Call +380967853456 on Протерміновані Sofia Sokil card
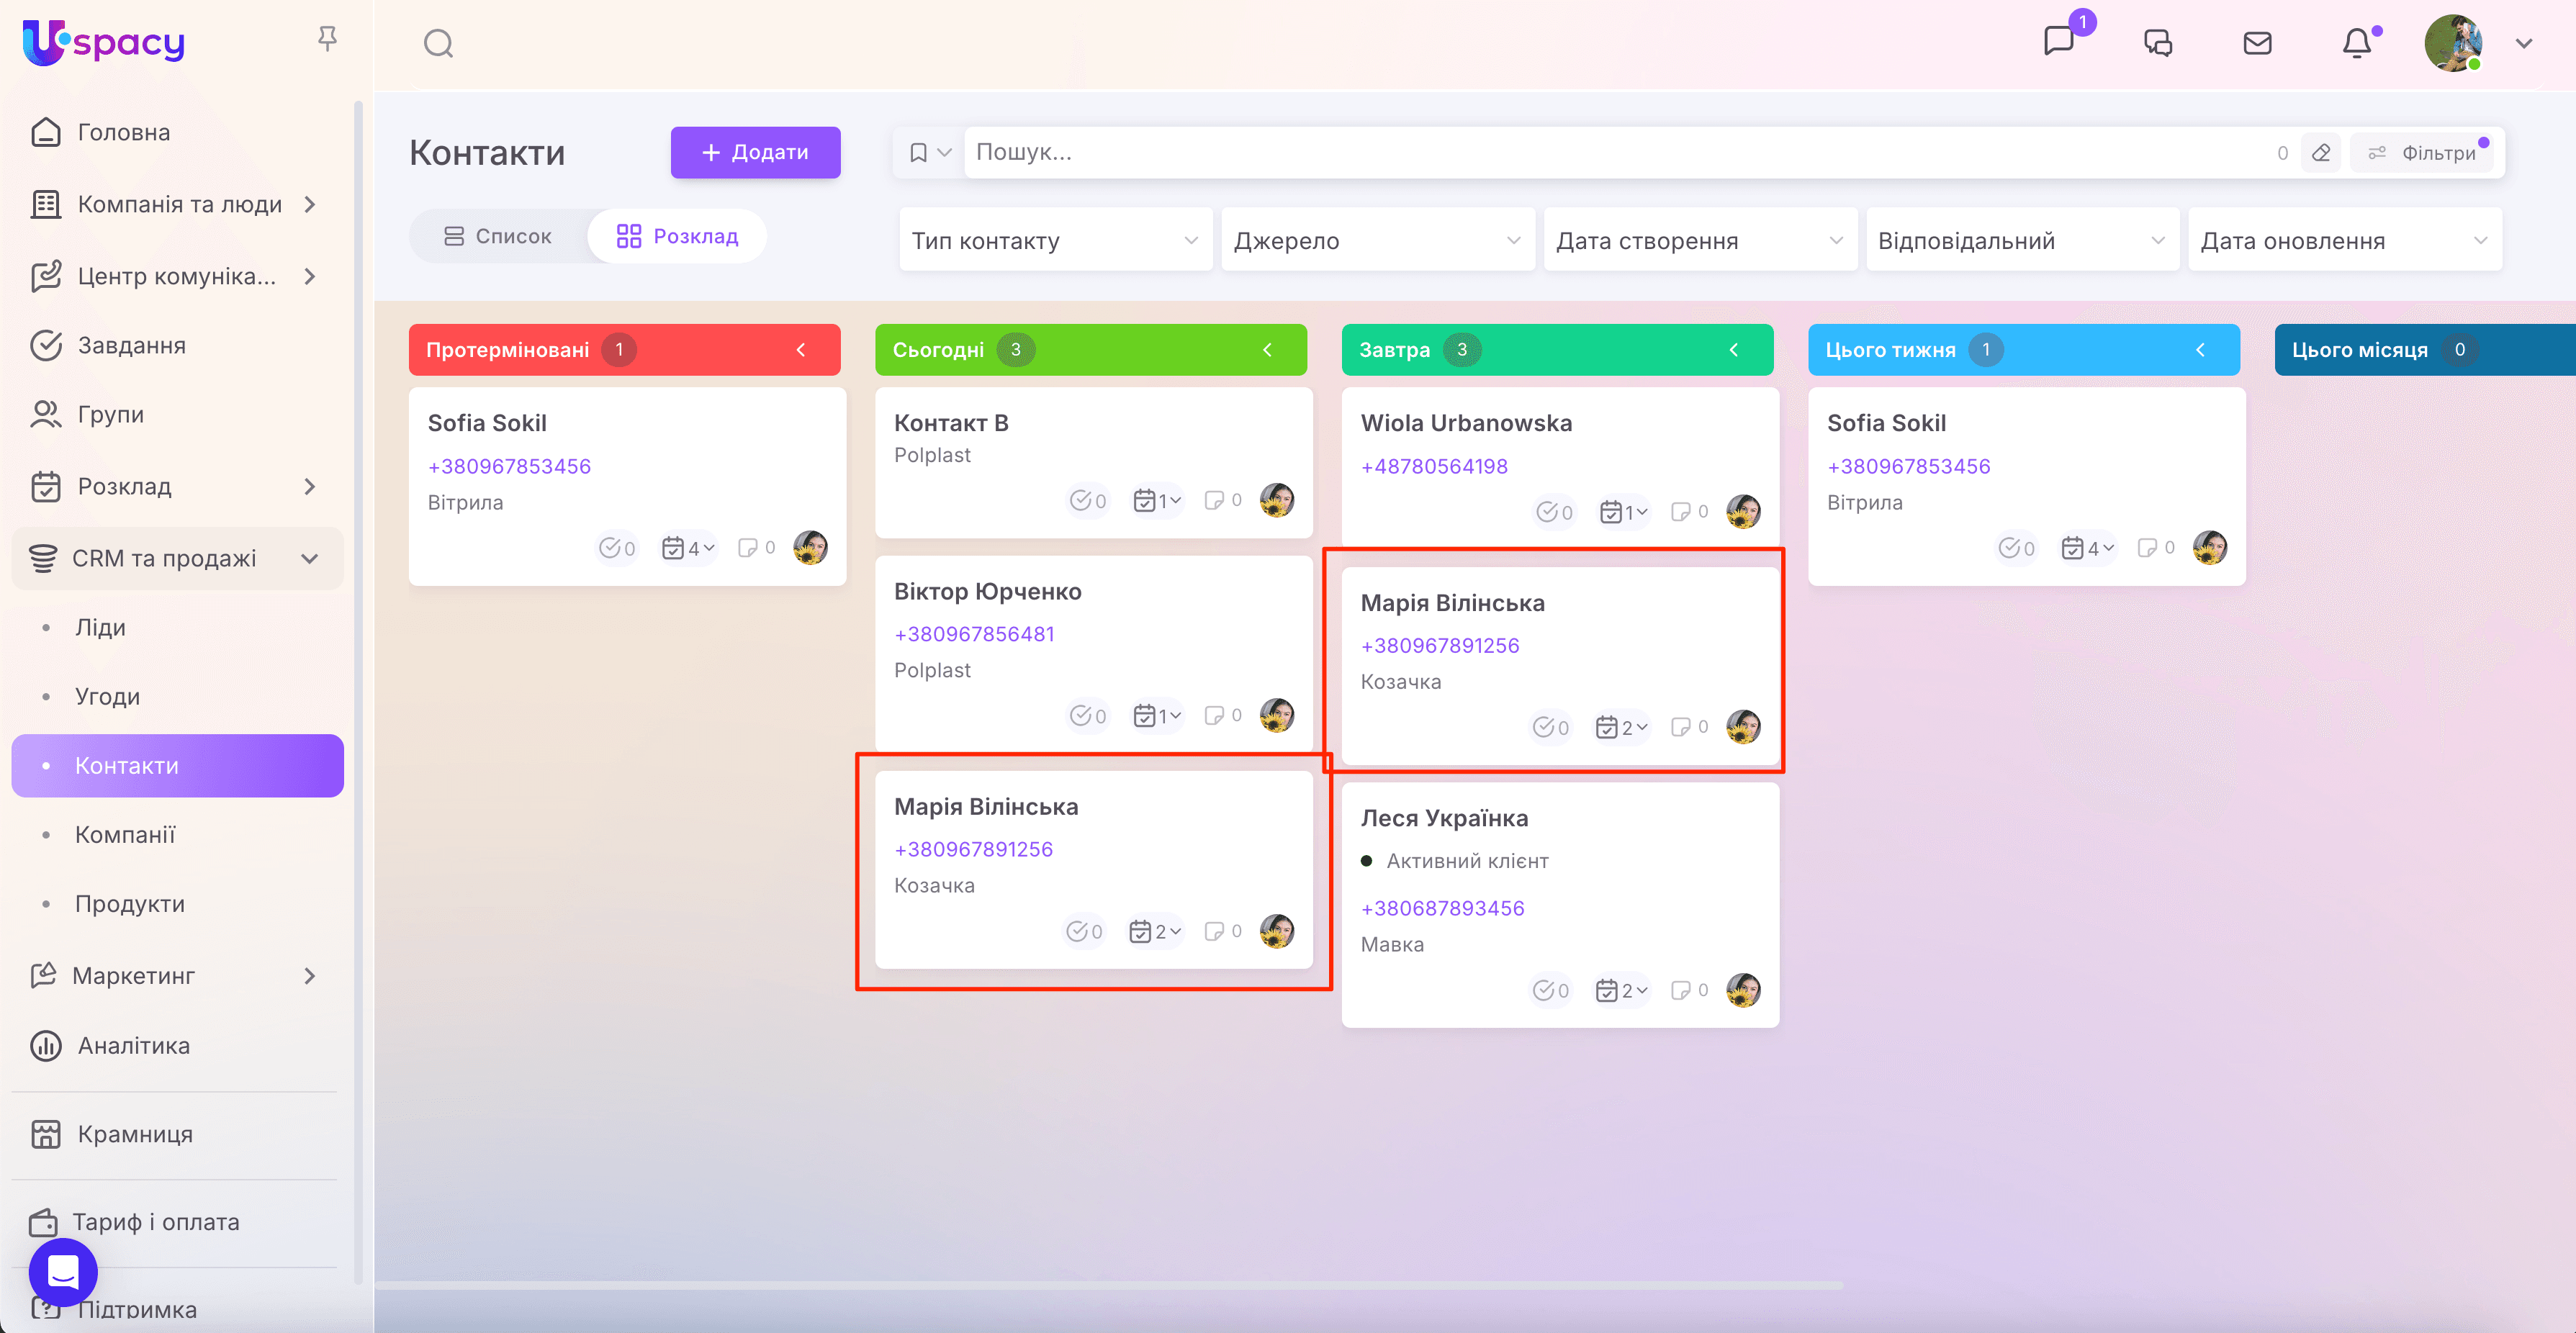 pos(509,466)
